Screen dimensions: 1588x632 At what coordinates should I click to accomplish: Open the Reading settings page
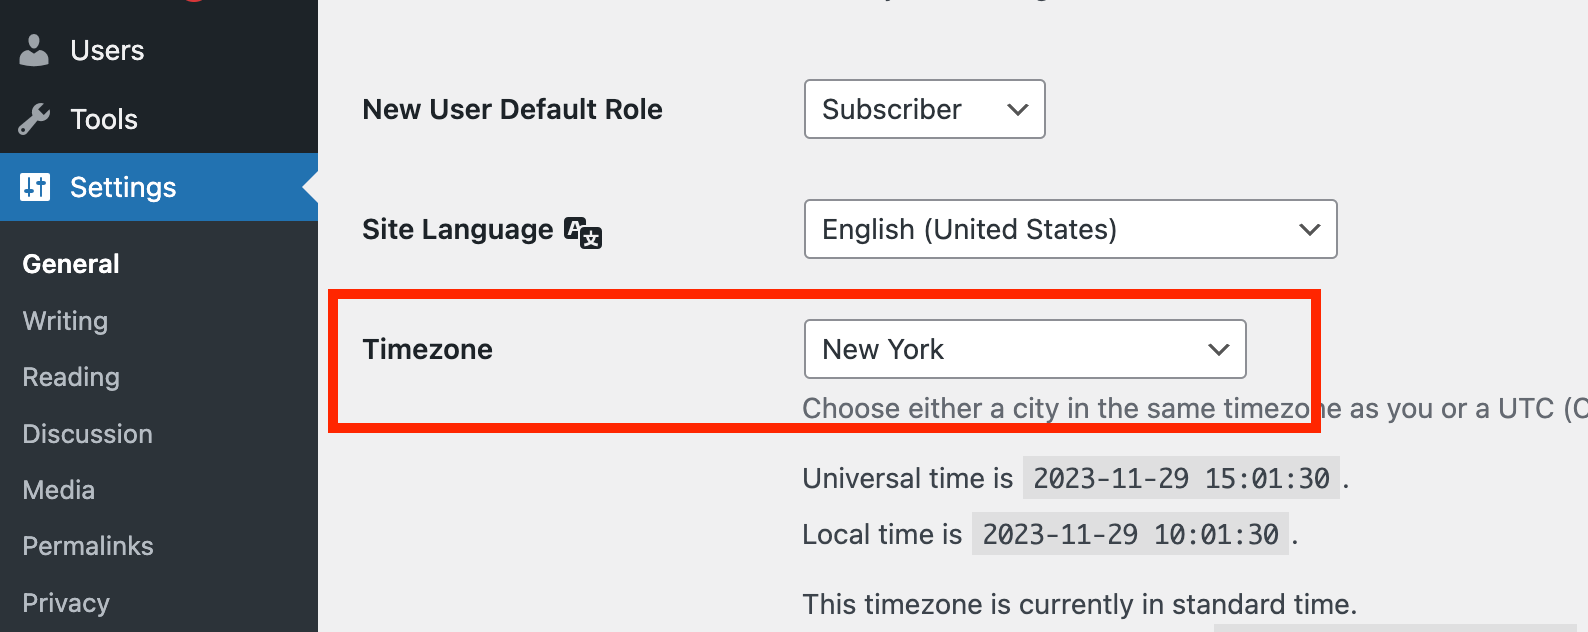click(x=70, y=377)
